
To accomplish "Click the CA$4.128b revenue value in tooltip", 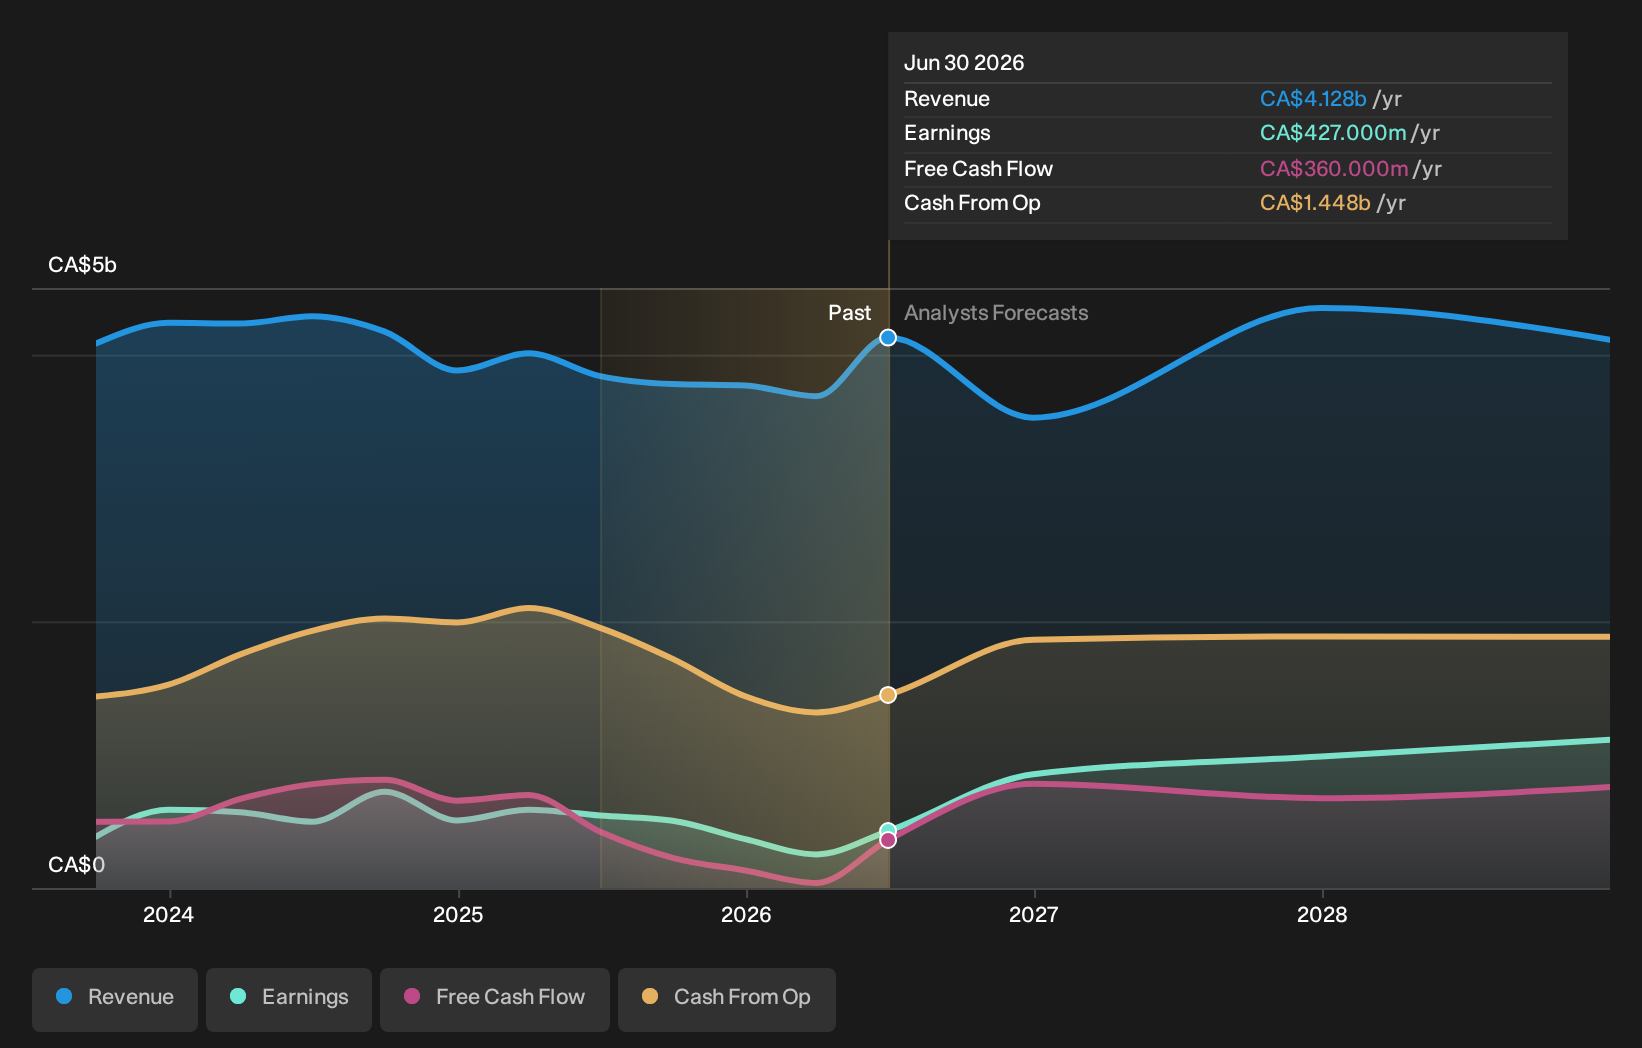I will pyautogui.click(x=1313, y=99).
